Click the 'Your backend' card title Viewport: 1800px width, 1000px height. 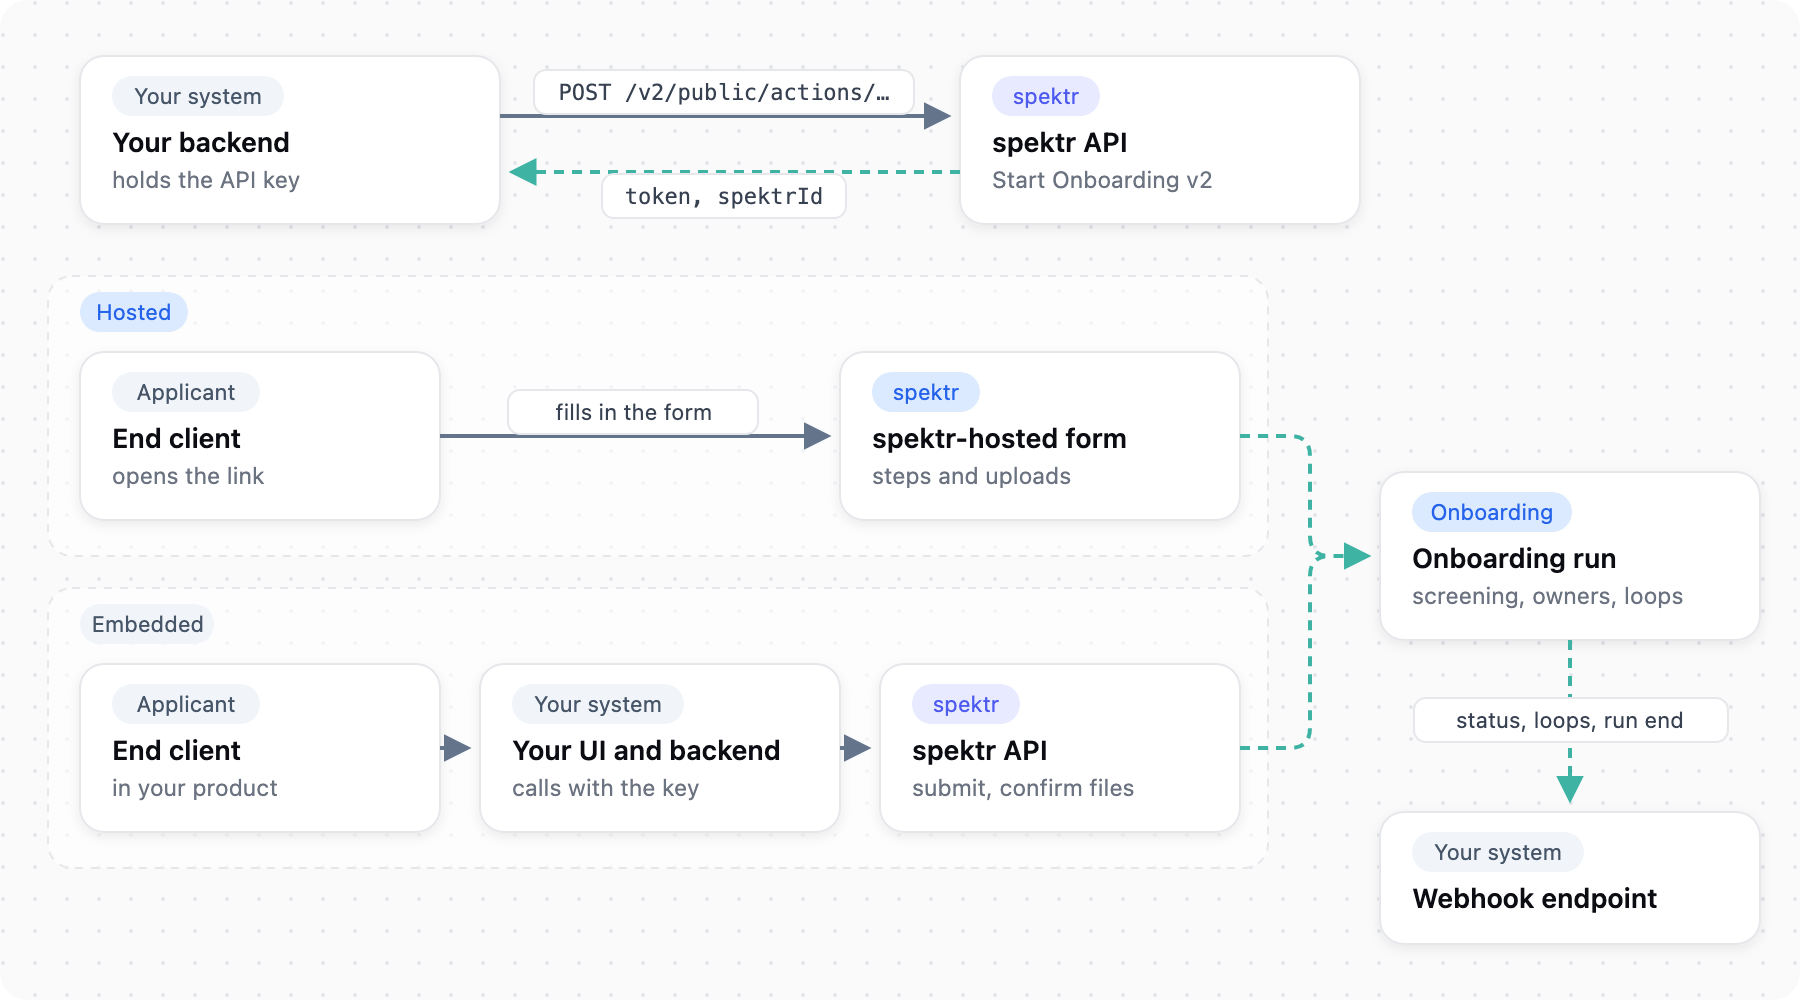(x=201, y=142)
